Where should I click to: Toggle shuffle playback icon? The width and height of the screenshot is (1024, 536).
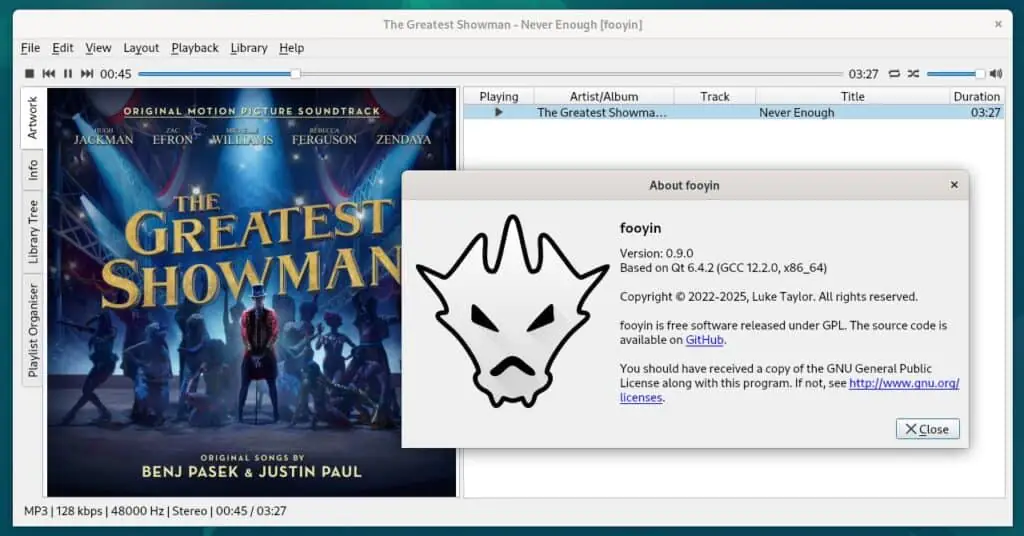click(x=913, y=74)
